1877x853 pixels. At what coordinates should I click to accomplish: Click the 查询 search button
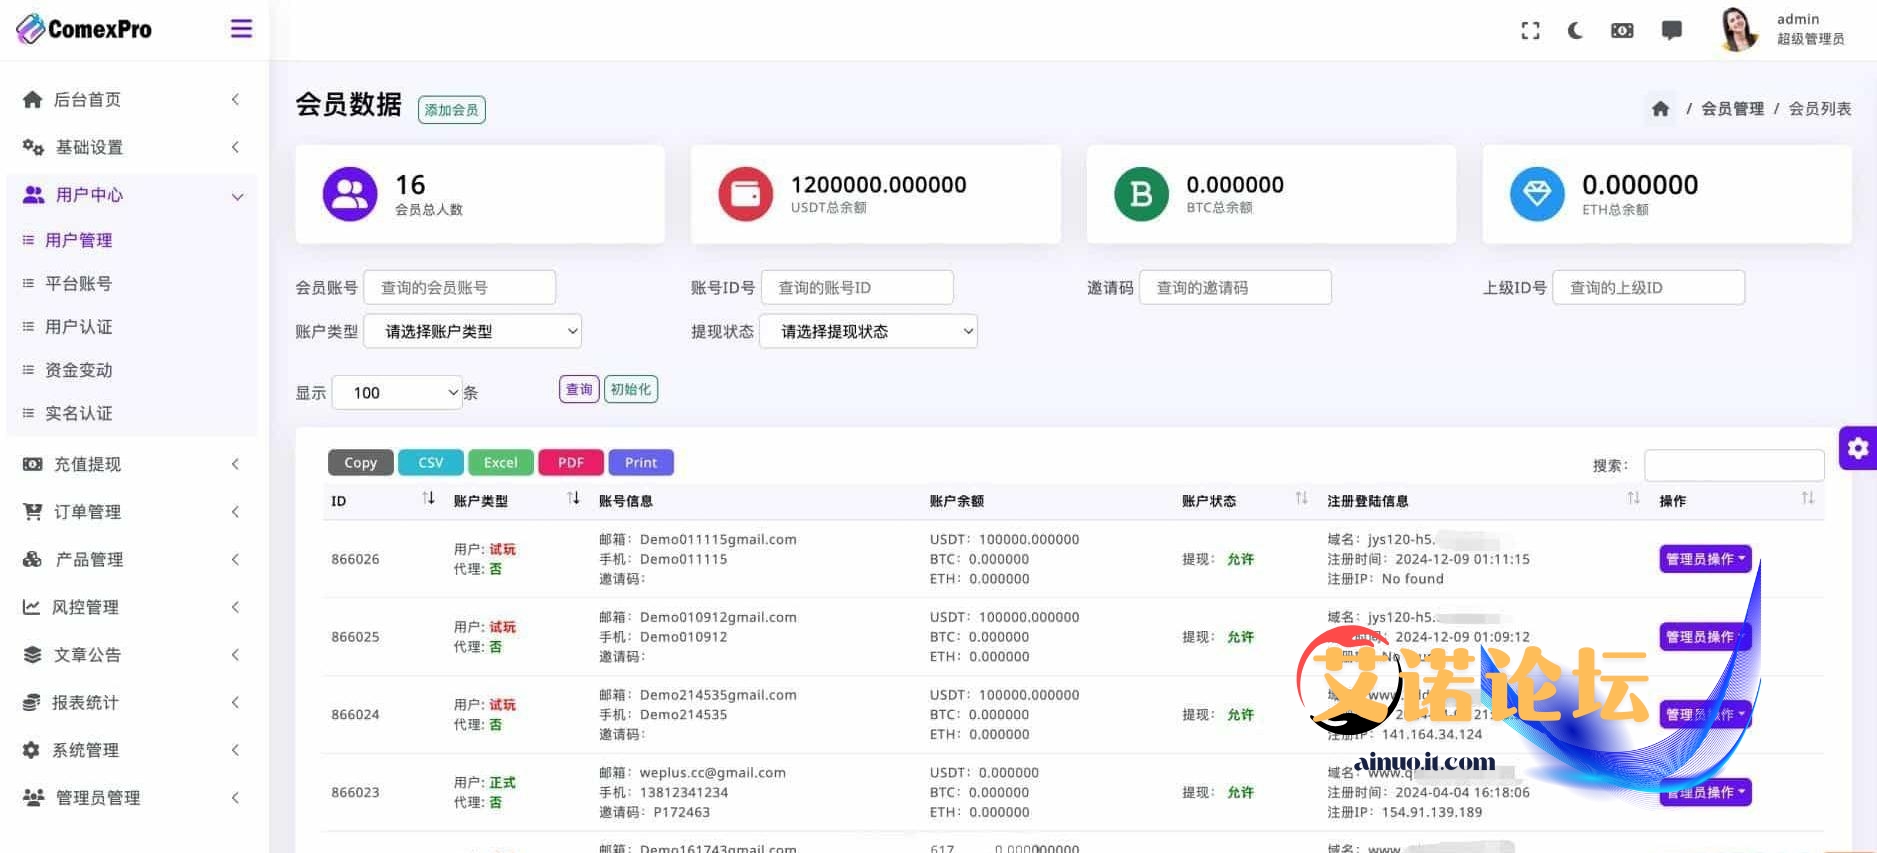(x=579, y=389)
